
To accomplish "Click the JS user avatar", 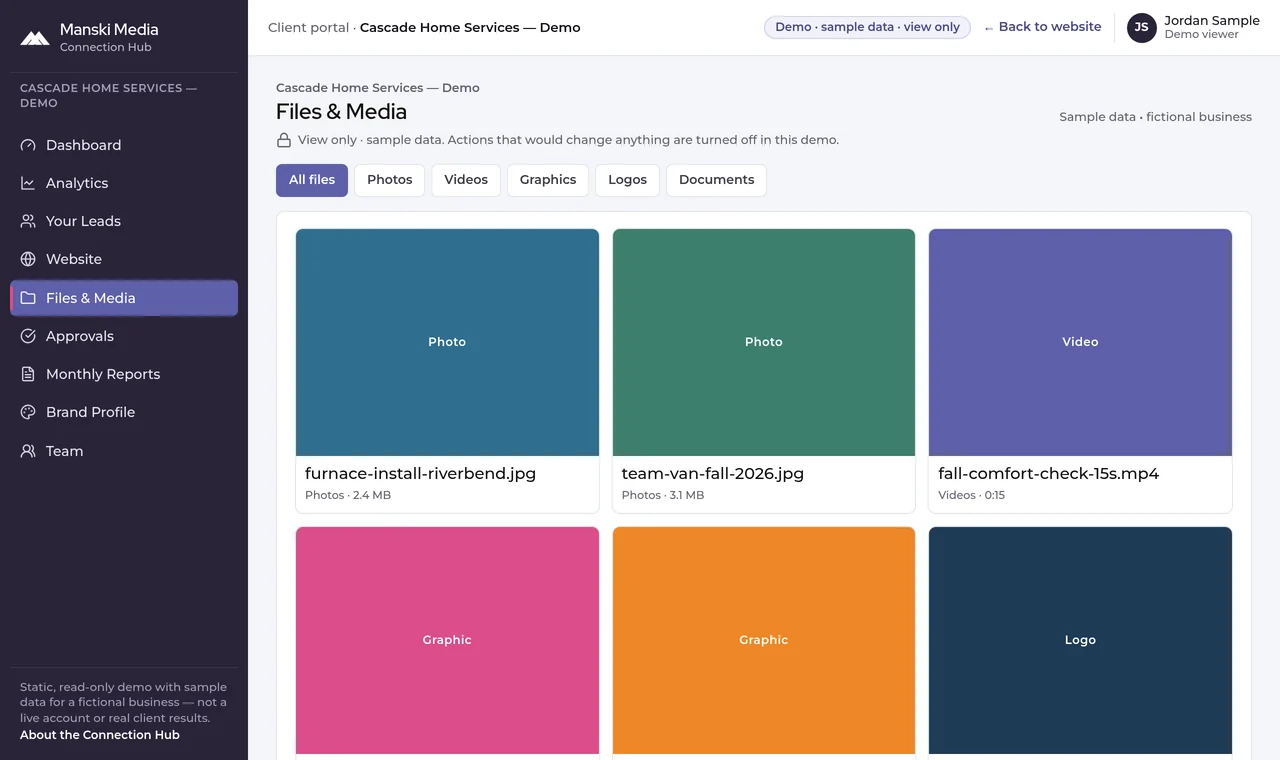I will 1142,28.
